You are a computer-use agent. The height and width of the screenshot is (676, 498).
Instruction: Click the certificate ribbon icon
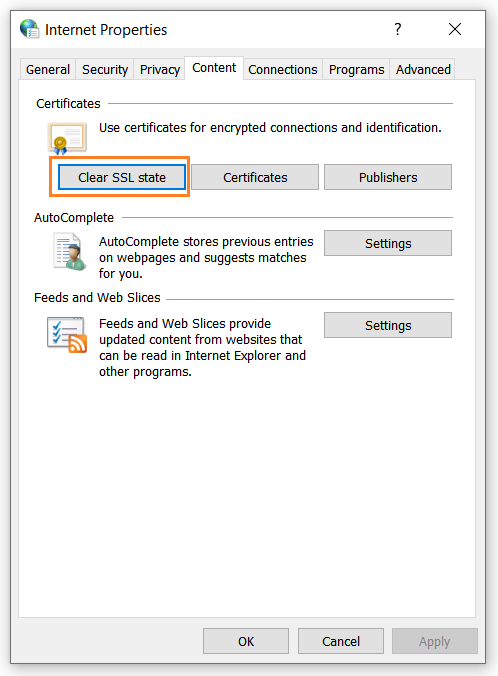(x=67, y=138)
